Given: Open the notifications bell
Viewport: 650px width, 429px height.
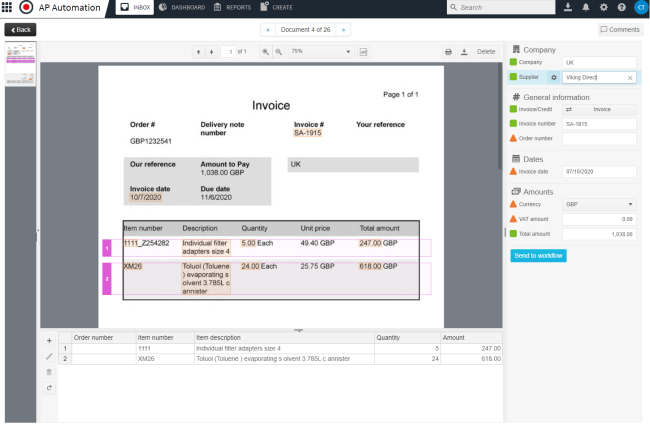Looking at the screenshot, I should 586,7.
